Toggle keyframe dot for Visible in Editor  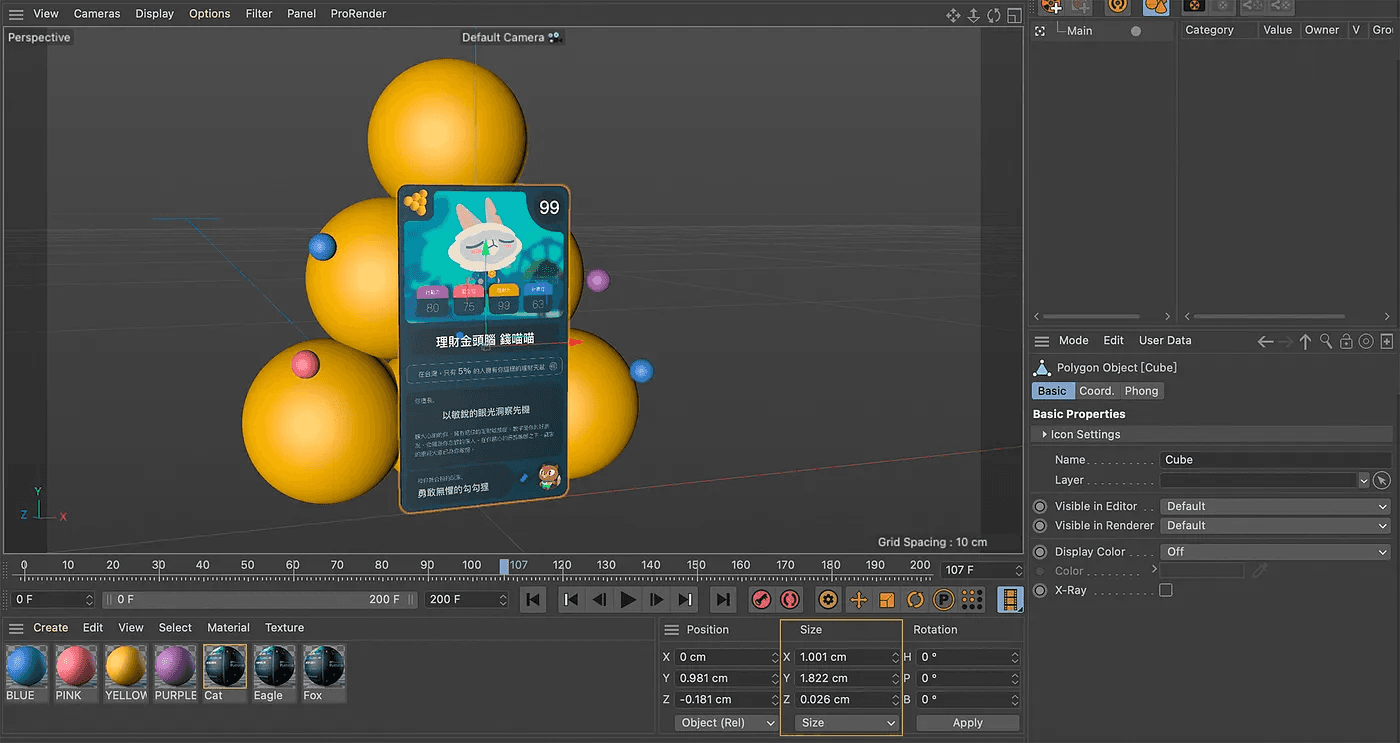click(1040, 506)
